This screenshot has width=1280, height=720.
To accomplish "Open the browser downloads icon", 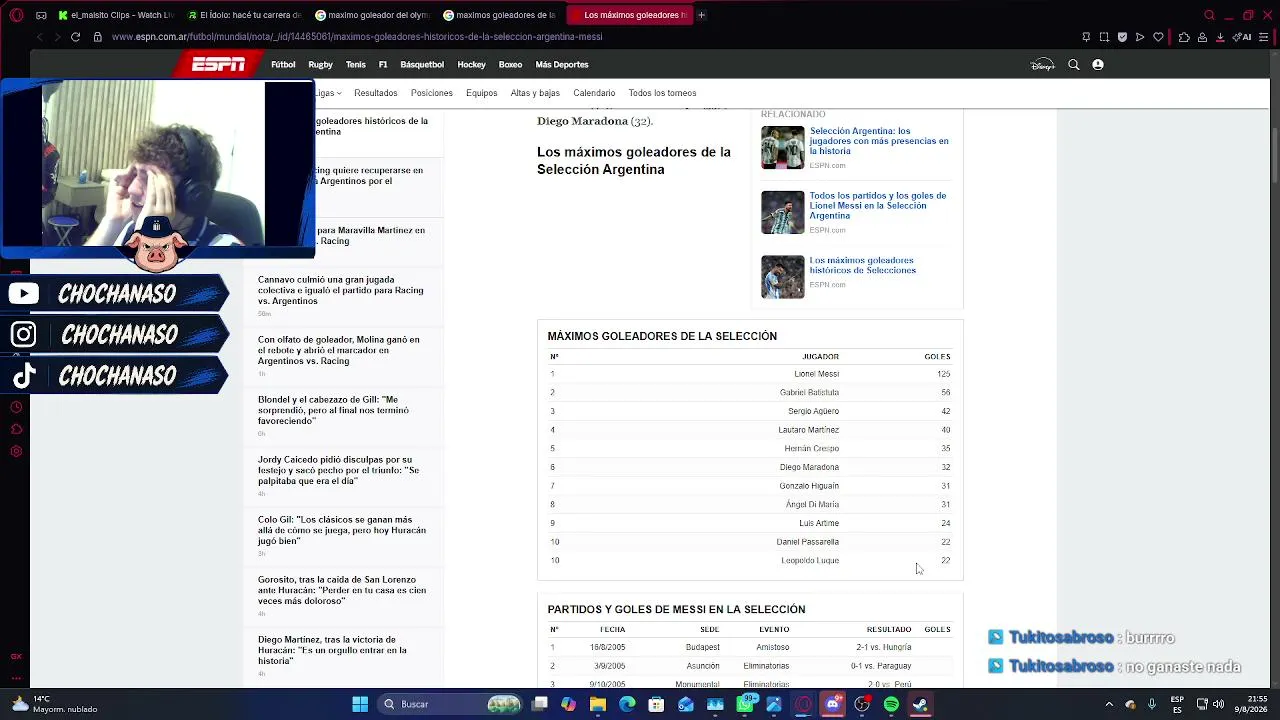I will (1220, 37).
